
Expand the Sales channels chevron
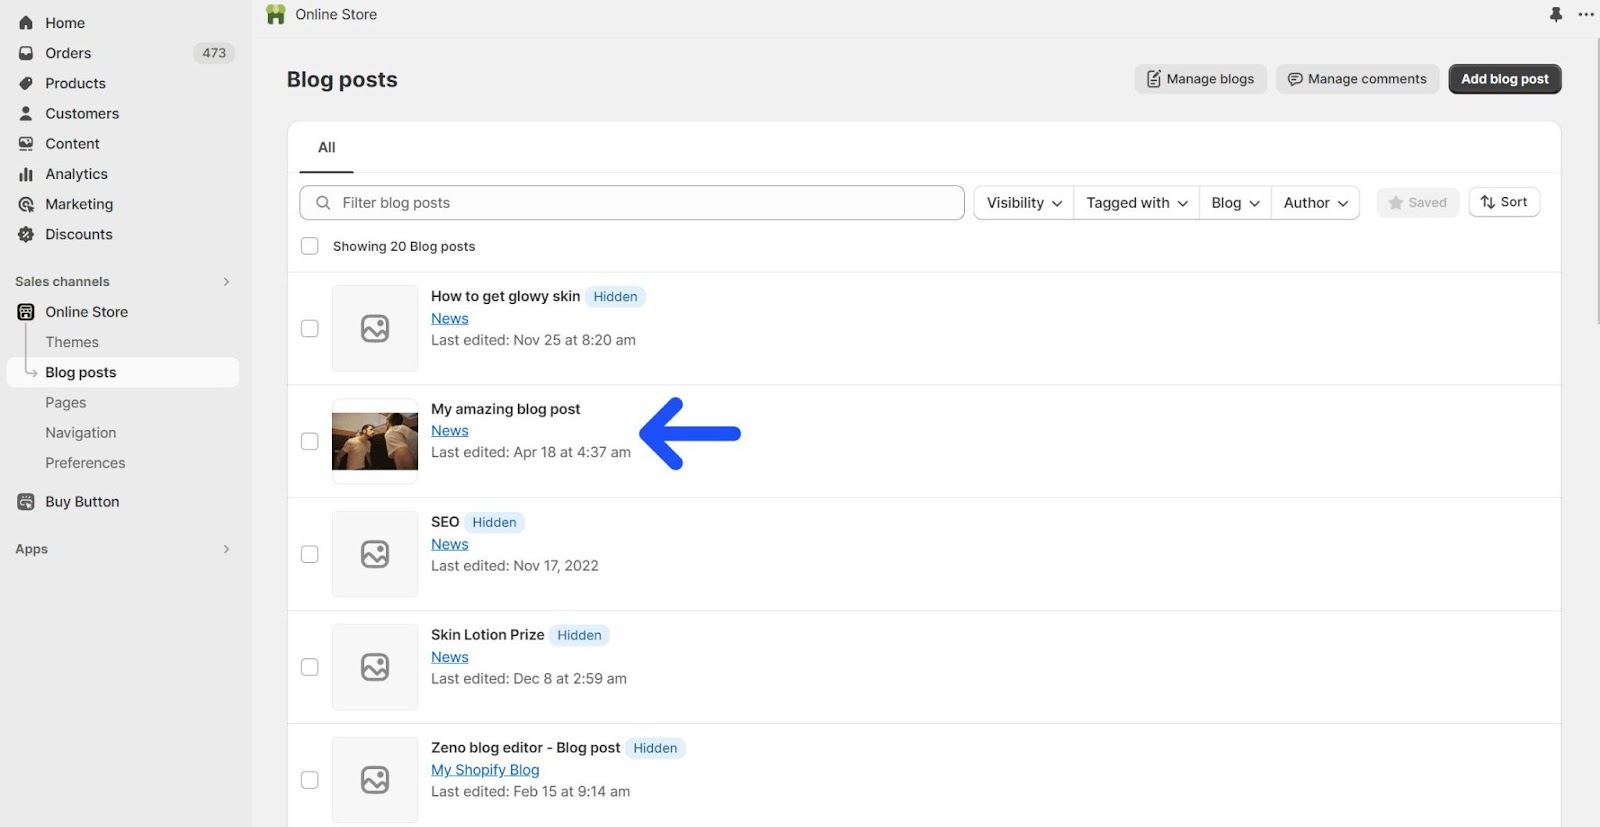tap(226, 282)
